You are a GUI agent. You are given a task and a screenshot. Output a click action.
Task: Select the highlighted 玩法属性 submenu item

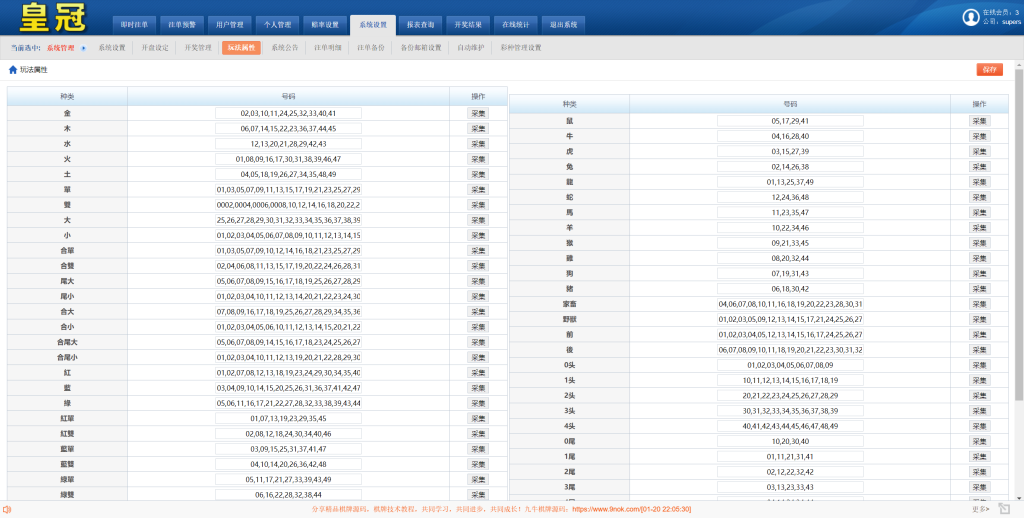(x=242, y=48)
